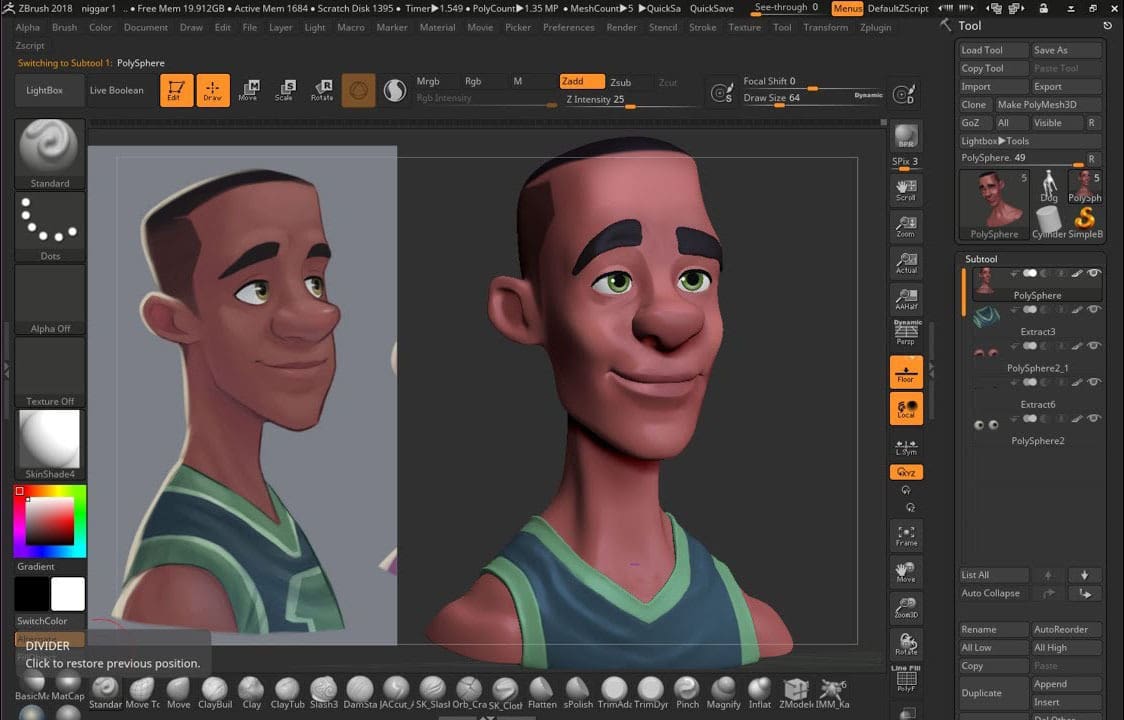
Task: Open the Preferences menu
Action: pyautogui.click(x=568, y=27)
